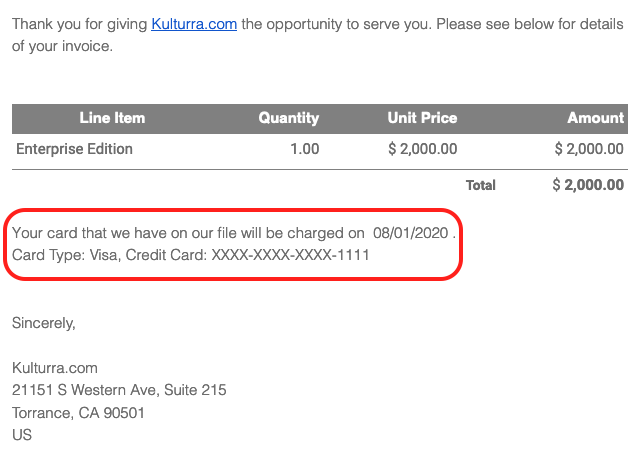
Task: Click the charge date 08/01/2020
Action: [410, 233]
